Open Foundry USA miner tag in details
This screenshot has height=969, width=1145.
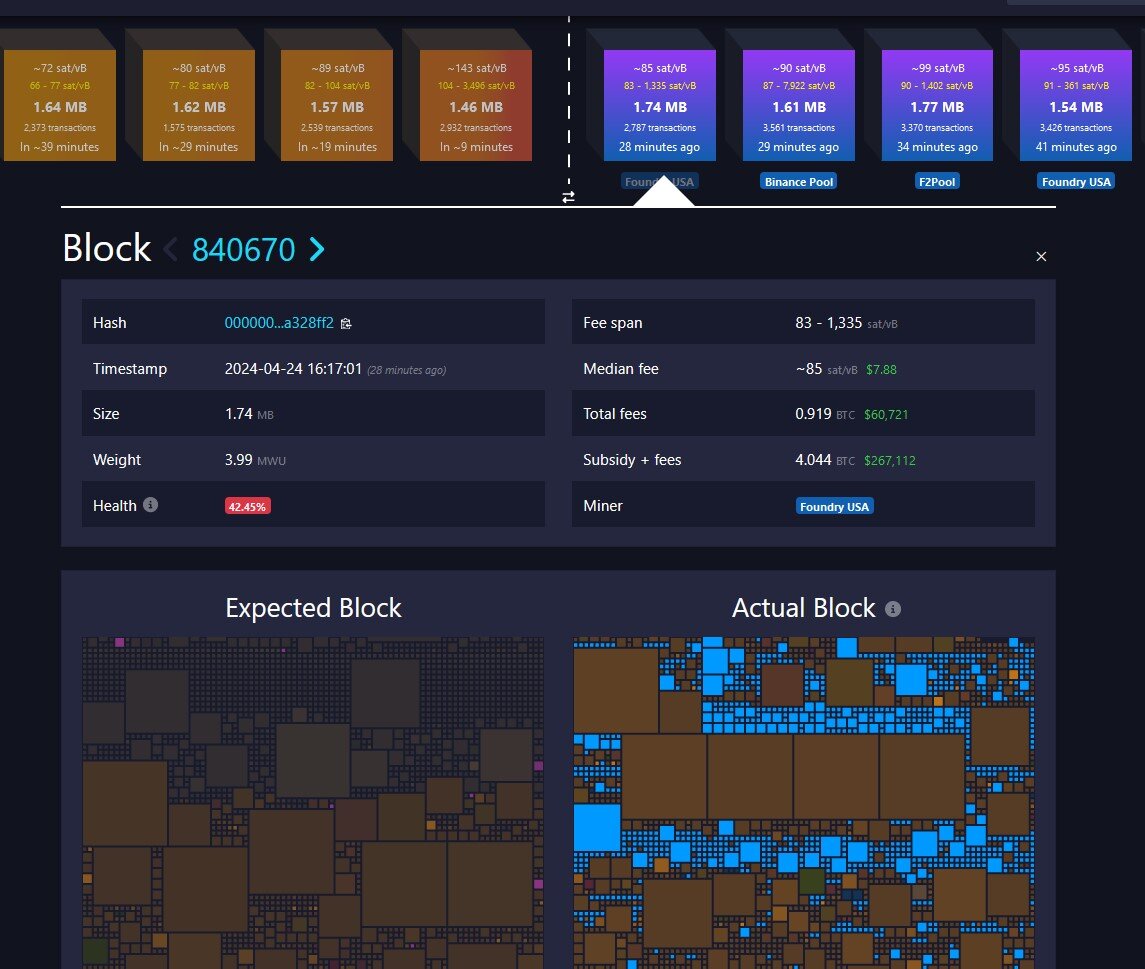(834, 506)
